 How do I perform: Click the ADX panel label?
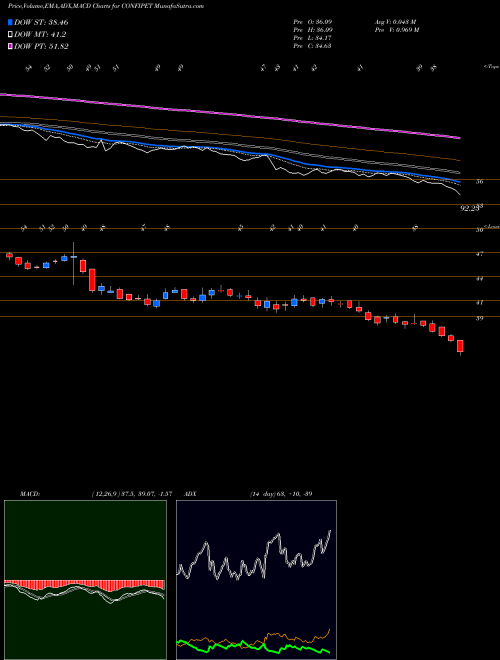(189, 493)
